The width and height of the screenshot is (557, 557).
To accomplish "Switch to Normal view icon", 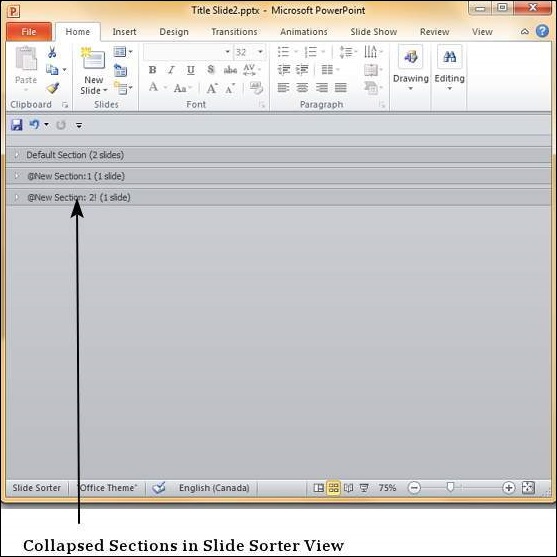I will click(319, 488).
